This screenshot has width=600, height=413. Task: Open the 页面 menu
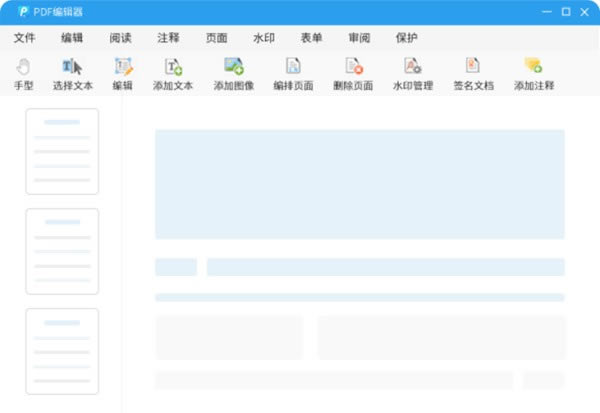[217, 38]
